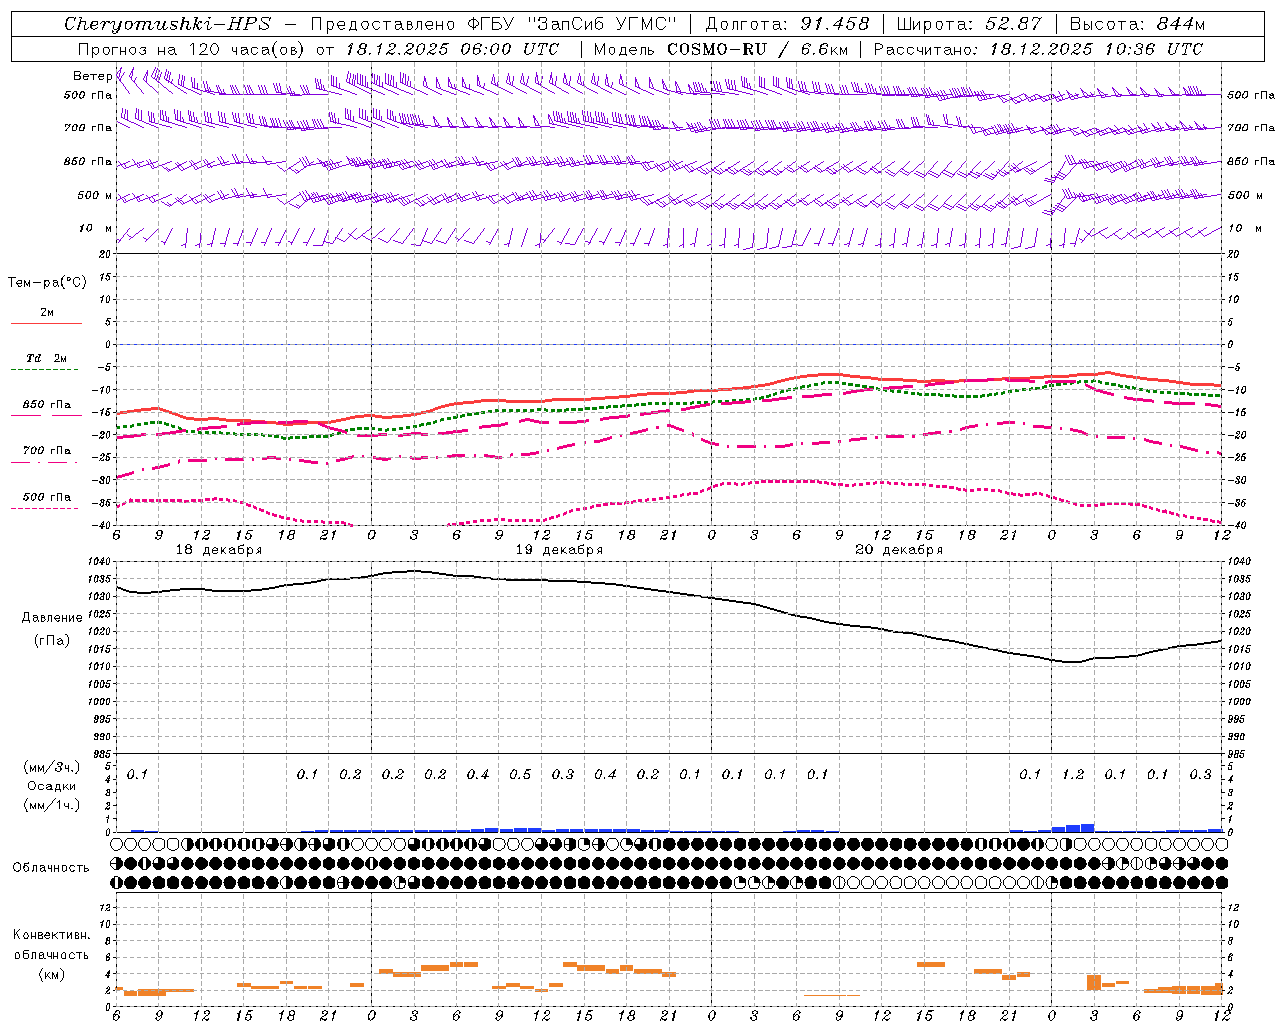Select the latitude value "Широта: 52.87"
1280x1024 pixels.
coord(969,24)
